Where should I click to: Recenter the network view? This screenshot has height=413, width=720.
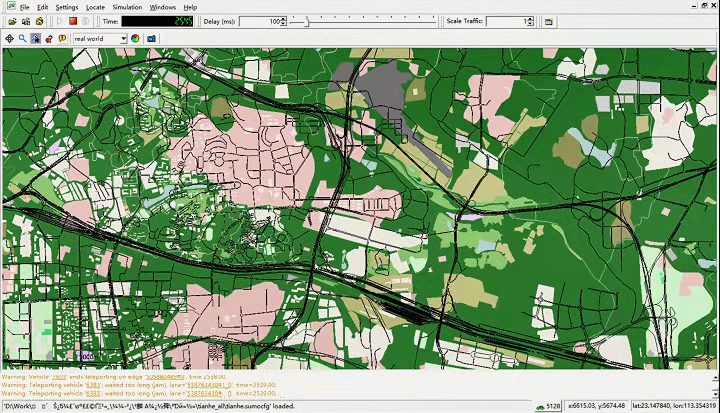coord(9,39)
